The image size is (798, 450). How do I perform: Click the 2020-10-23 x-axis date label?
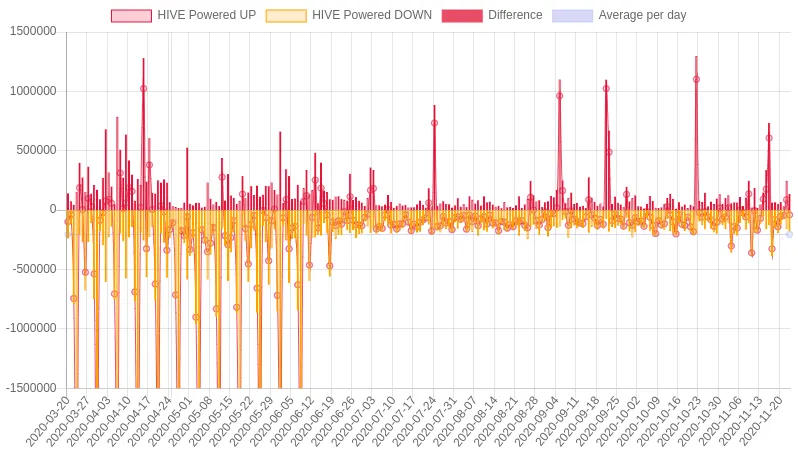[x=678, y=421]
